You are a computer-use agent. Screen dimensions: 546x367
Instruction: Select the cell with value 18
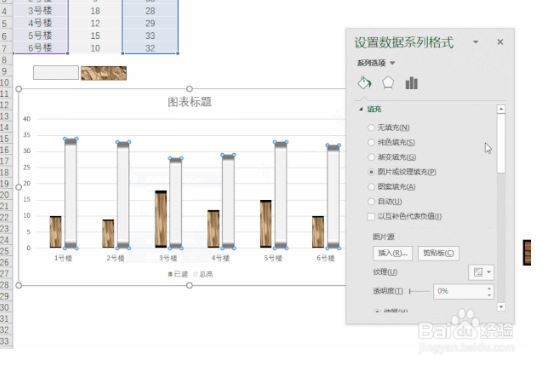click(x=95, y=11)
